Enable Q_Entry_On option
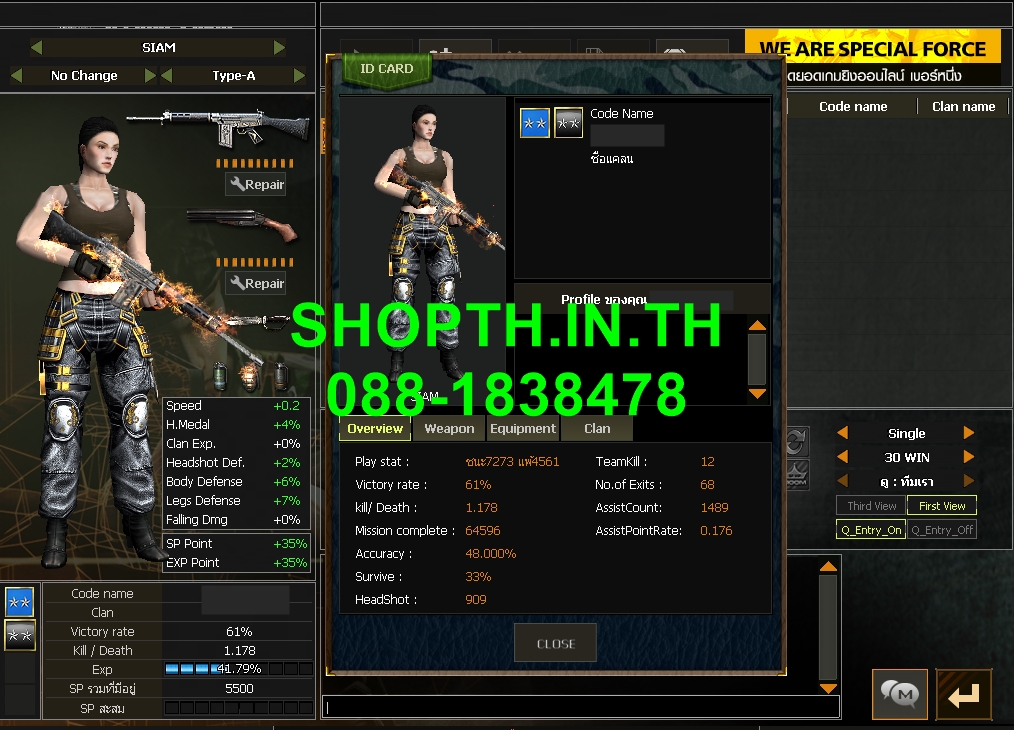 [x=871, y=530]
